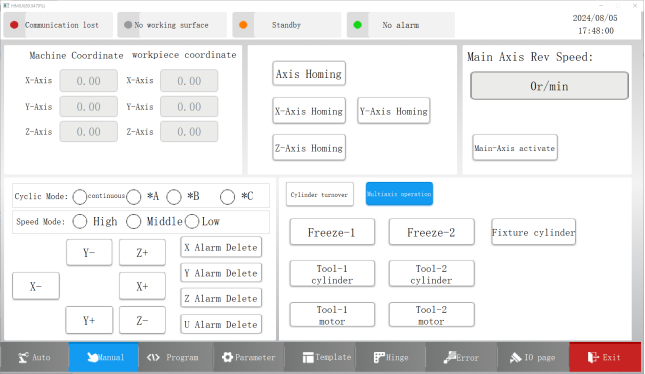Click the Main-Axis activate button
Viewport: 645px width, 374px height.
coord(515,148)
